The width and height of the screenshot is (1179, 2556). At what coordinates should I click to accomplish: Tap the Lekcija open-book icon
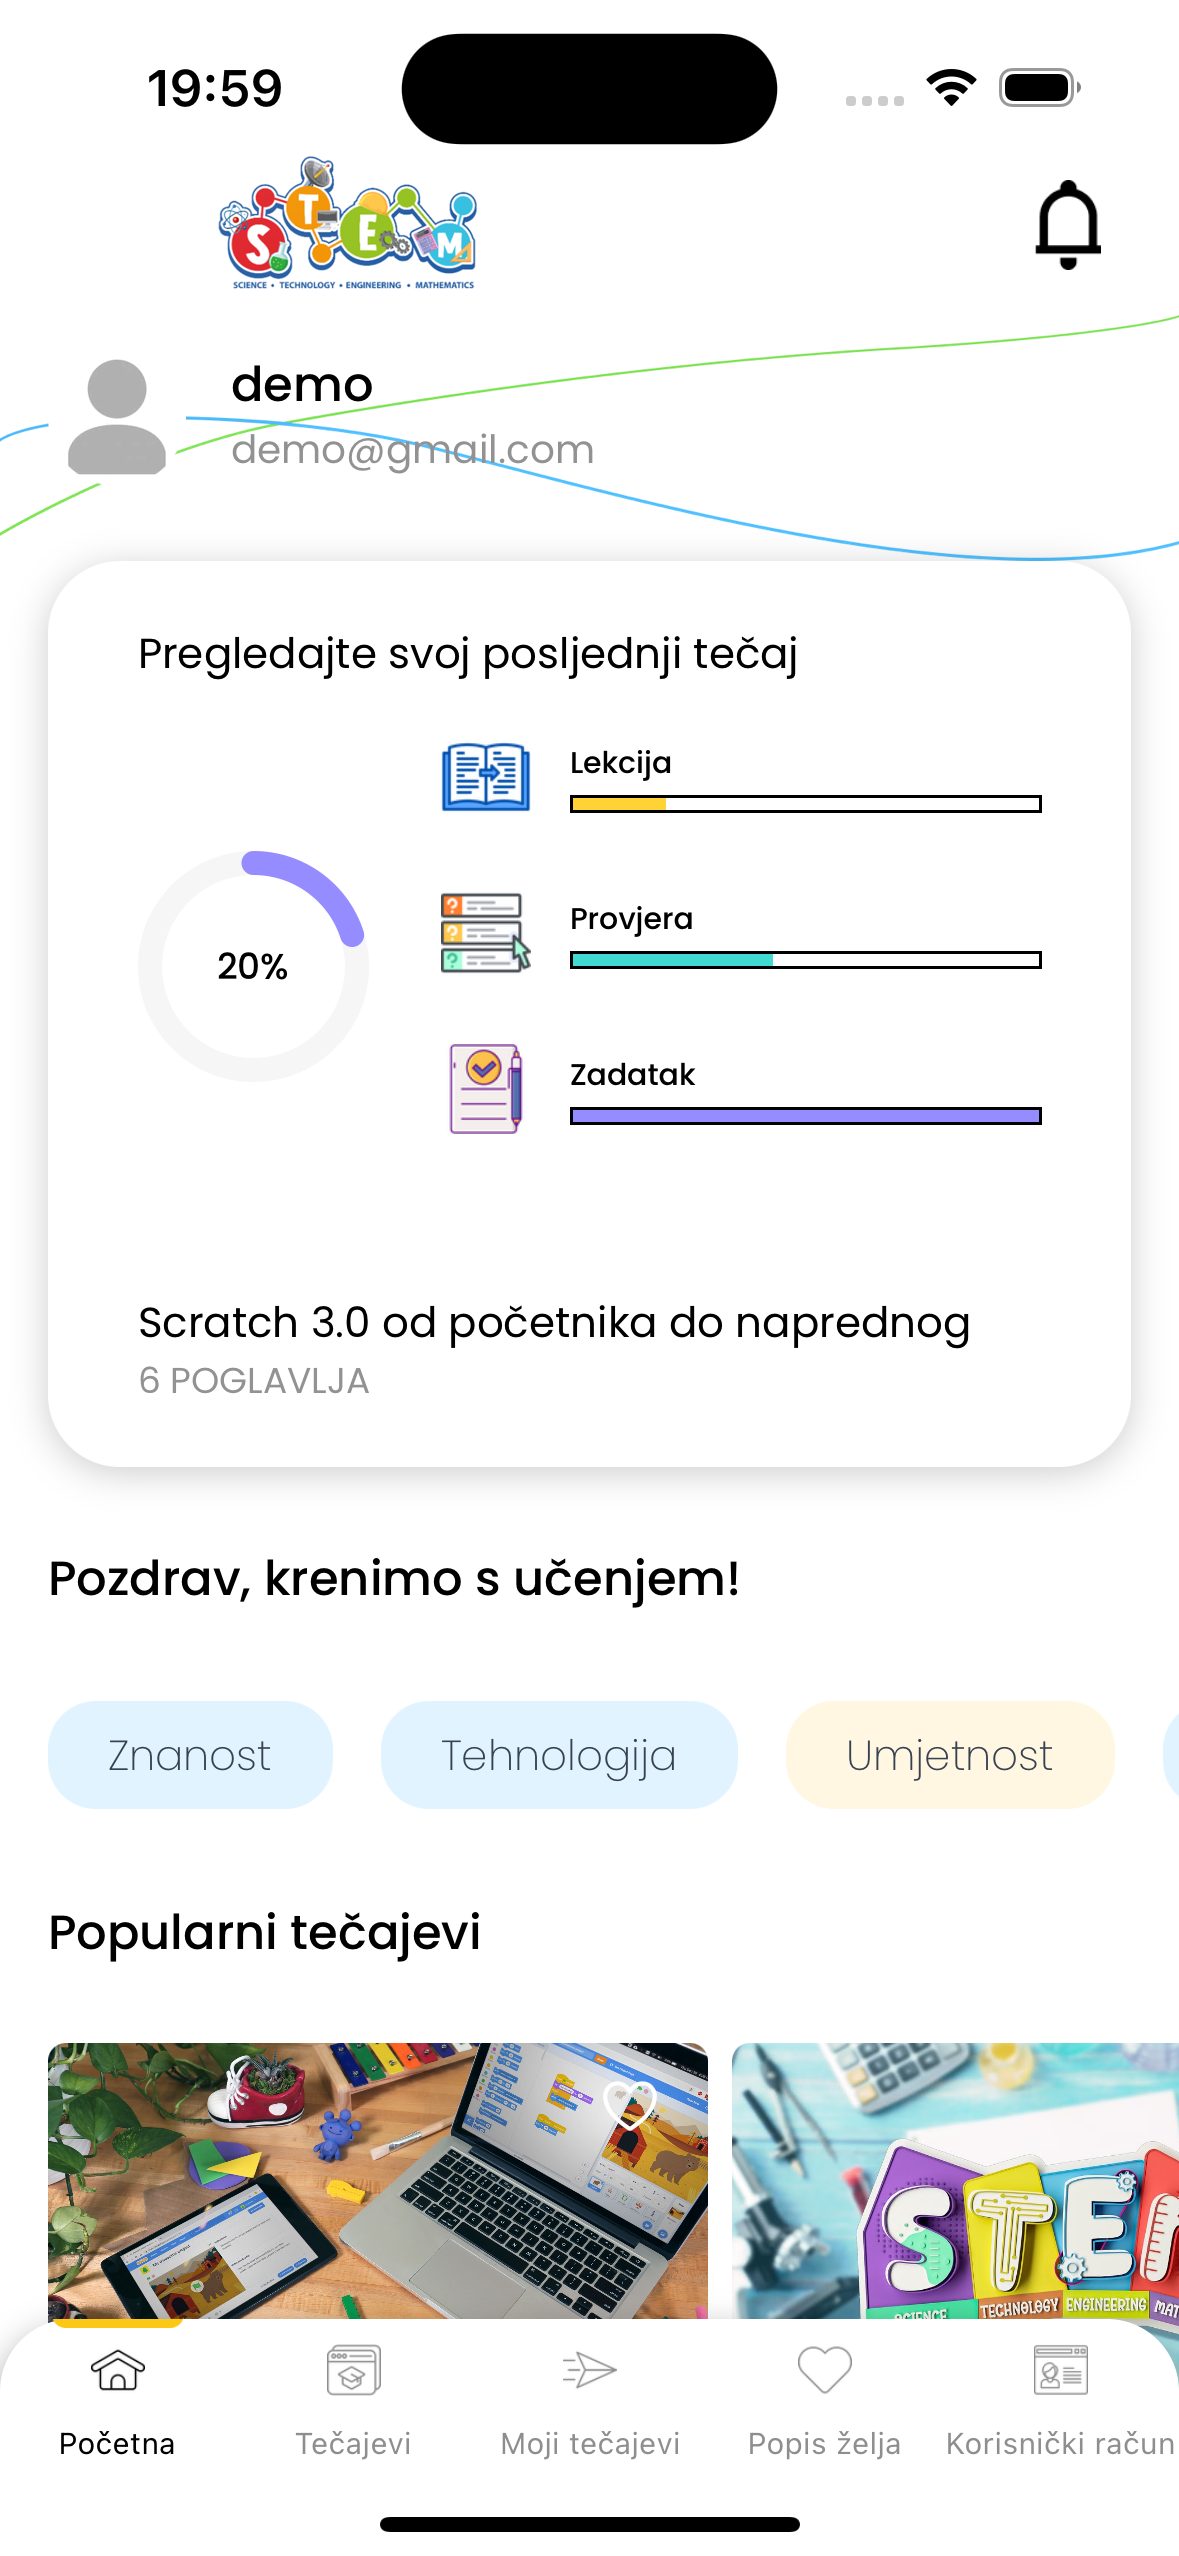[x=486, y=777]
